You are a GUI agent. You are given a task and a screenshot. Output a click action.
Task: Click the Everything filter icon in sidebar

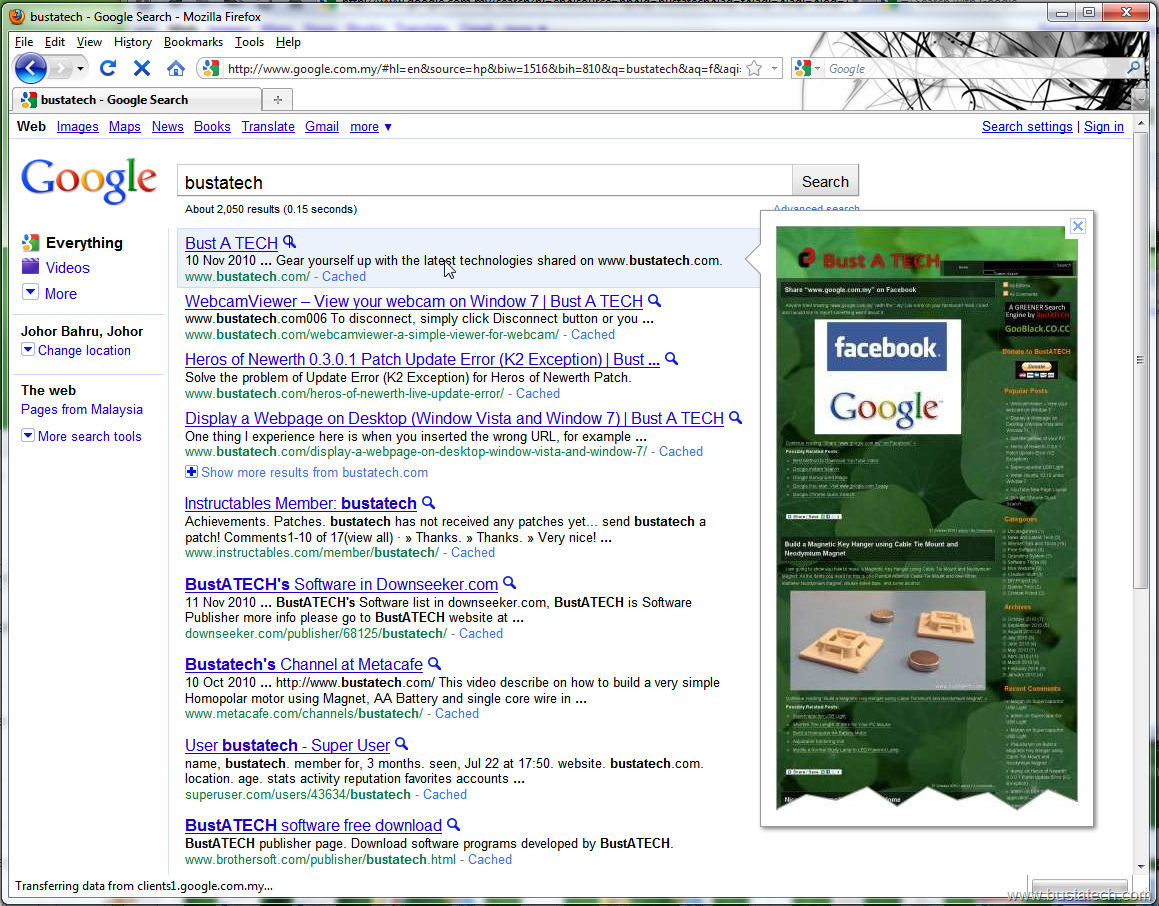(x=30, y=242)
